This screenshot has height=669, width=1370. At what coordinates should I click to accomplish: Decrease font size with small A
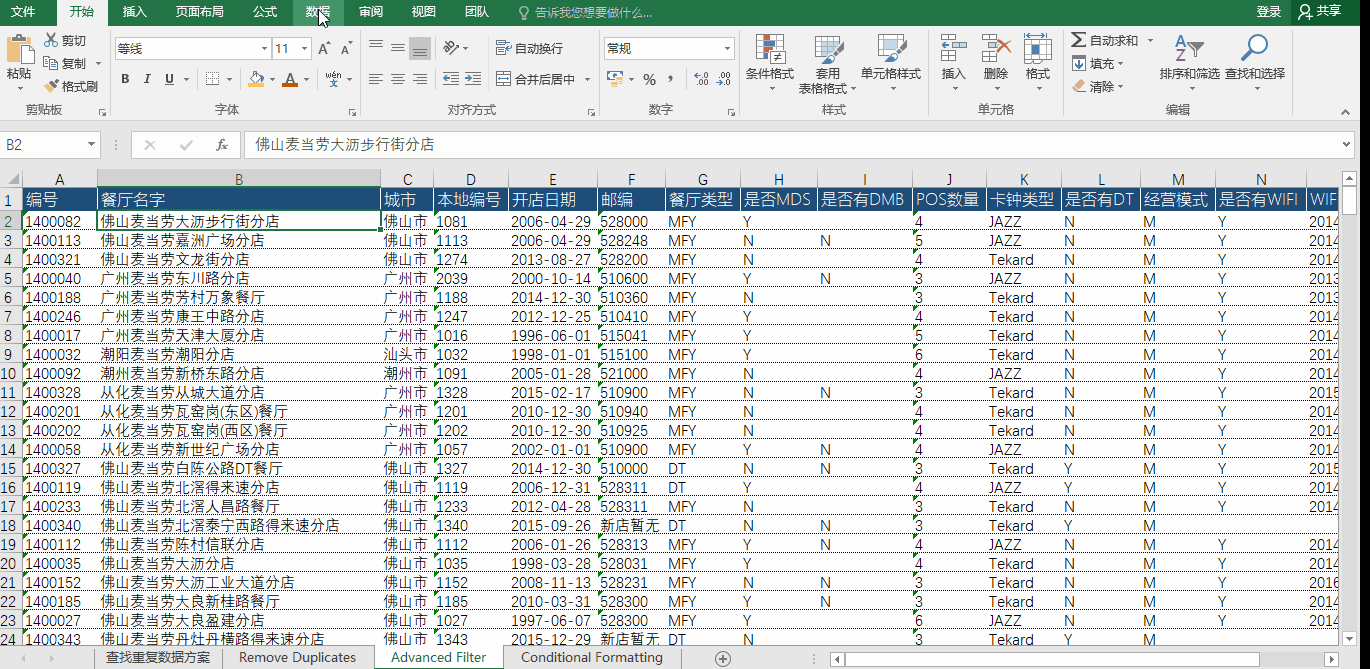(x=346, y=48)
